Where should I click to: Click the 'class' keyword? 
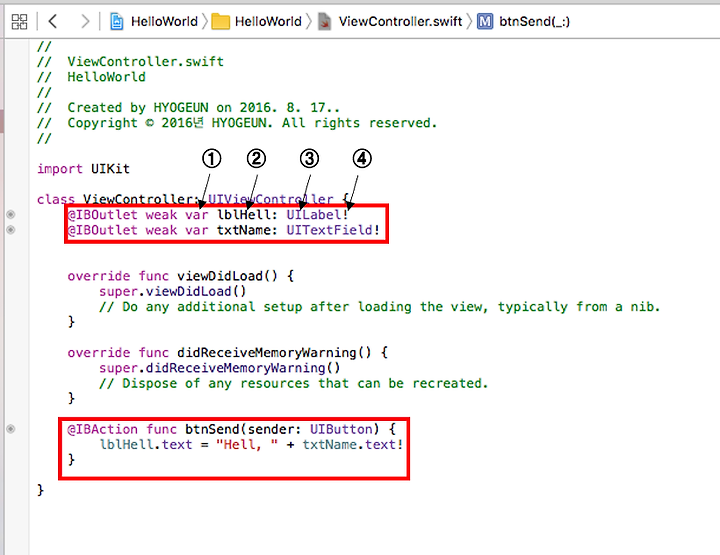(x=56, y=200)
